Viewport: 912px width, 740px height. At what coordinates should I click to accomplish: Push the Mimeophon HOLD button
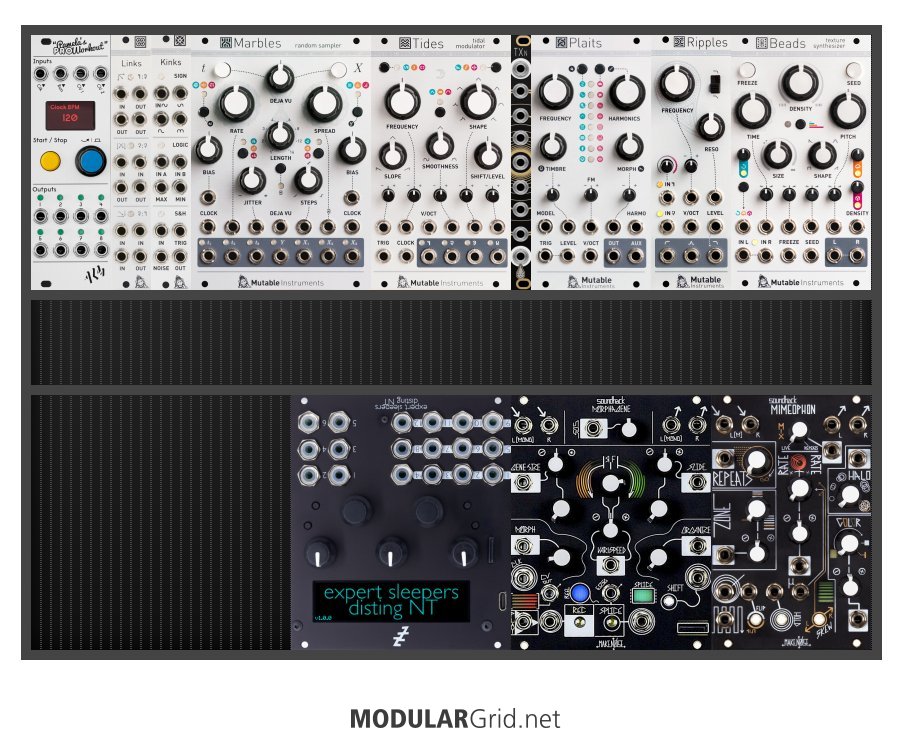pos(783,619)
